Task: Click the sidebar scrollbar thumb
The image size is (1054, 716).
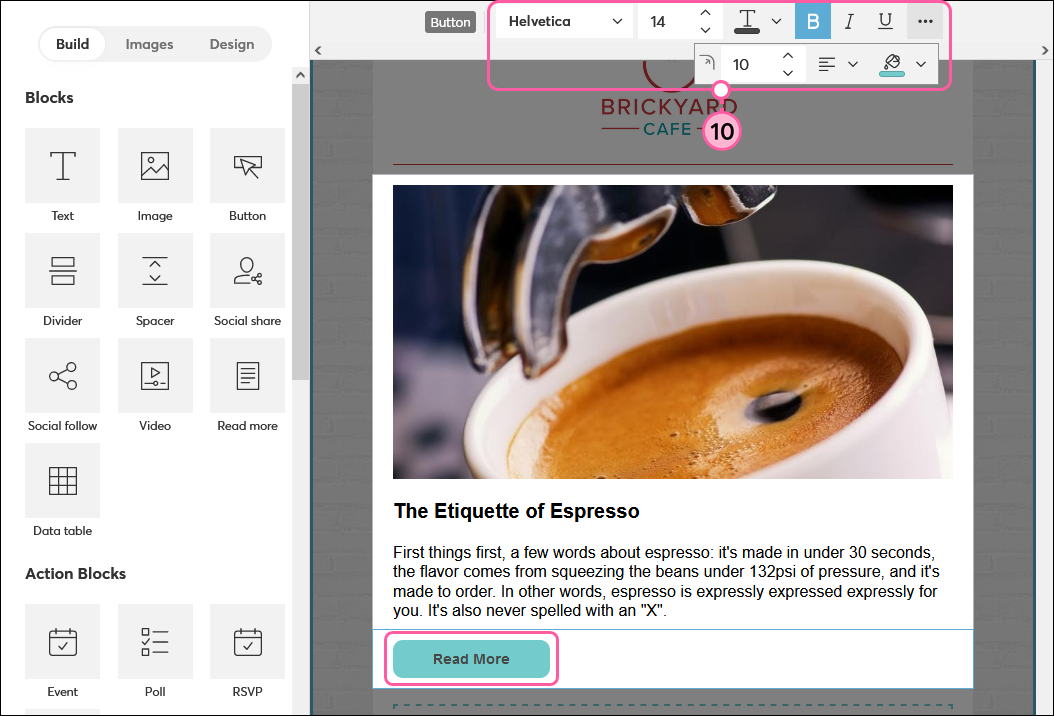Action: pos(300,232)
